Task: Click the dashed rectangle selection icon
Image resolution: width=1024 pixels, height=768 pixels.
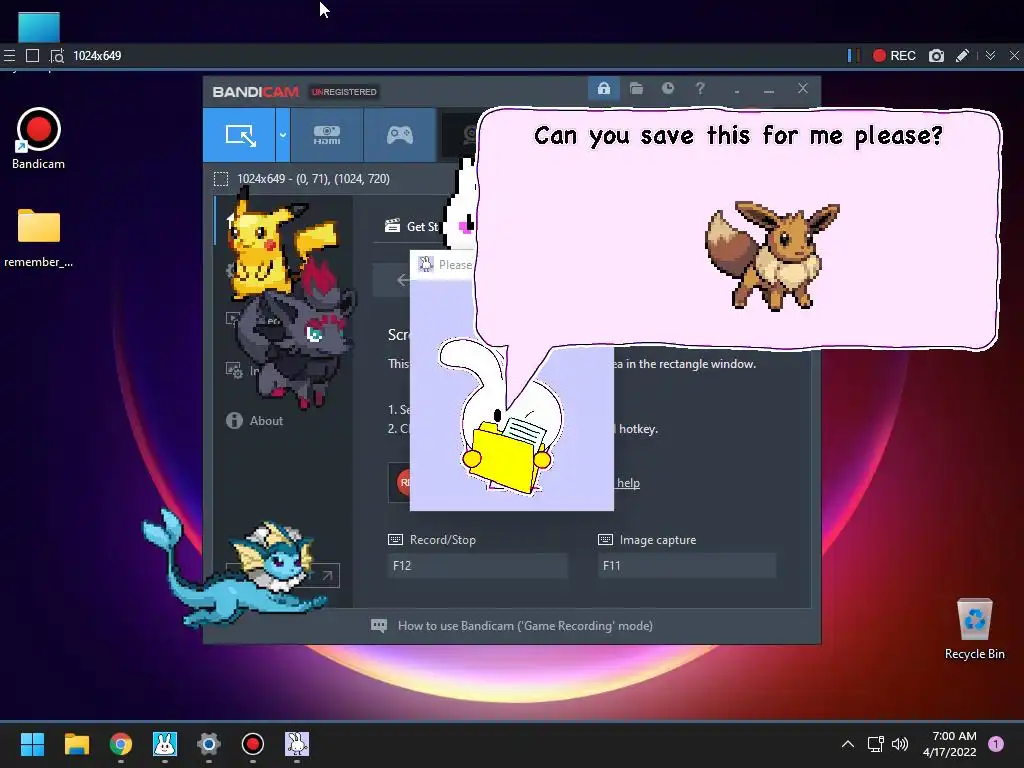Action: 221,179
